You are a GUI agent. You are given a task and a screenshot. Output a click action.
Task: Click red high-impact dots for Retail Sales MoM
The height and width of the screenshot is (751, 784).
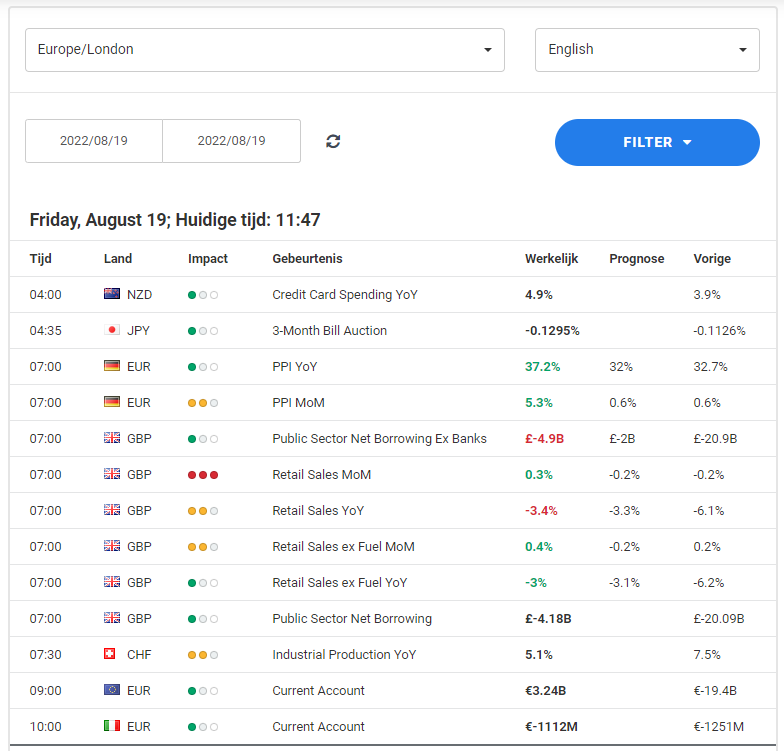202,474
